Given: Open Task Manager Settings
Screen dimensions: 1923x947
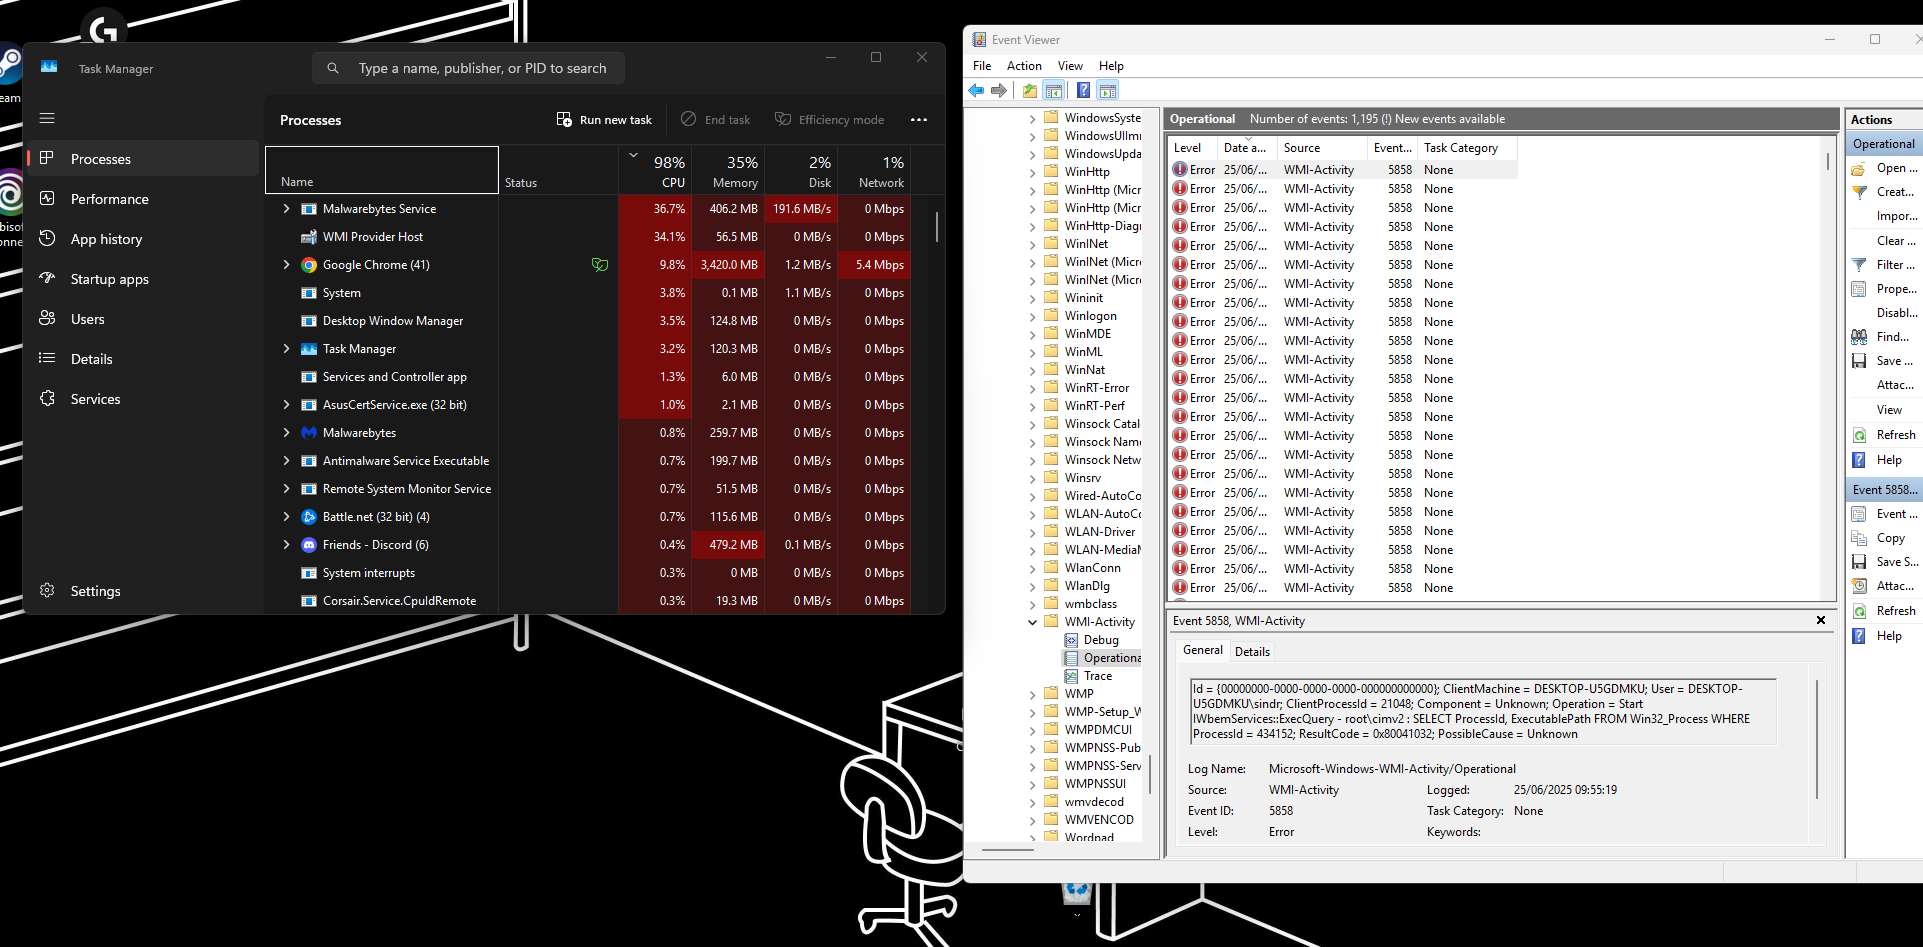Looking at the screenshot, I should tap(142, 591).
